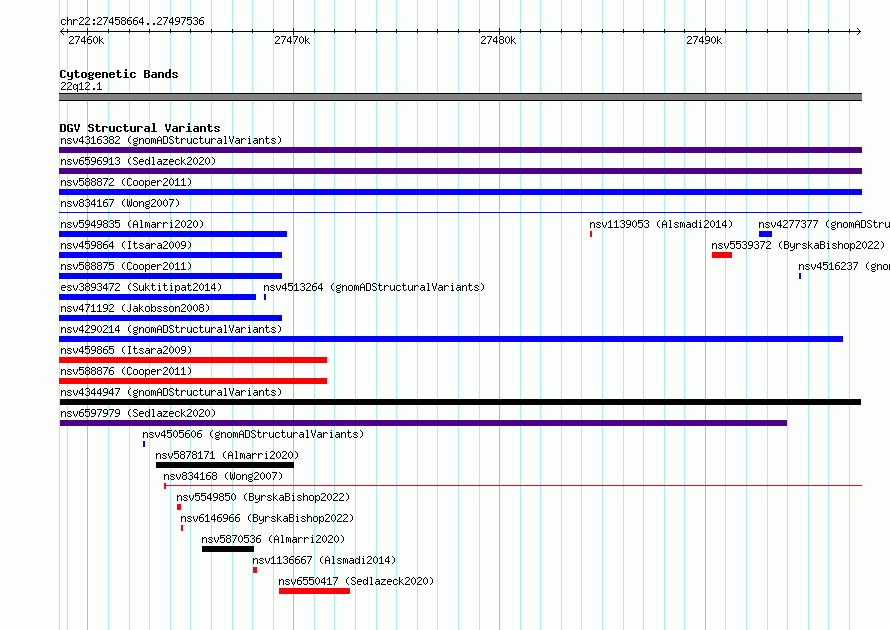Open nsv588872 (Cooper2011) variant label
890x630 pixels.
tap(126, 182)
